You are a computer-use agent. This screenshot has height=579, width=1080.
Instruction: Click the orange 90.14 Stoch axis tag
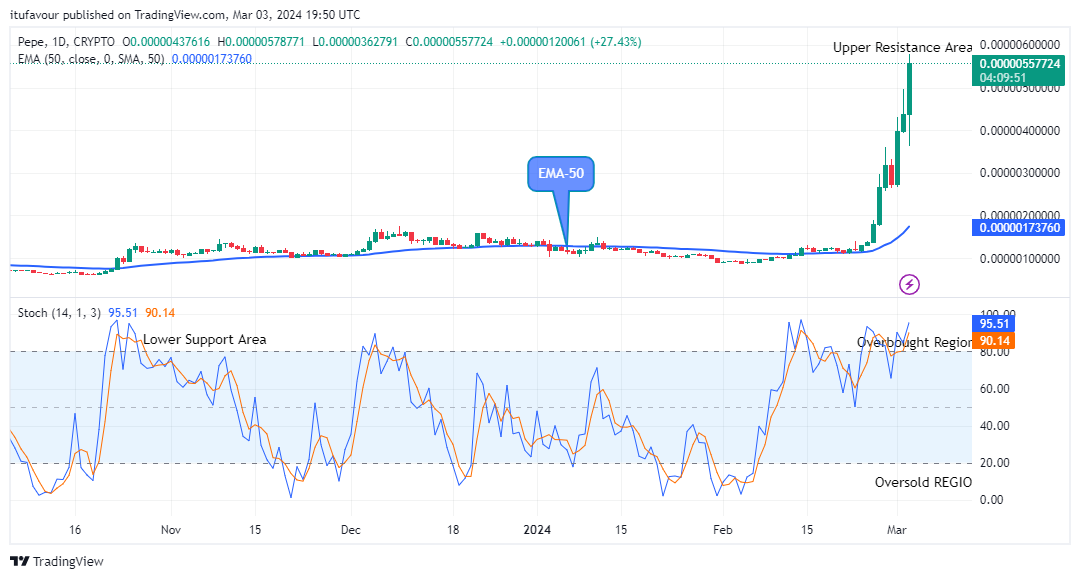click(x=993, y=340)
